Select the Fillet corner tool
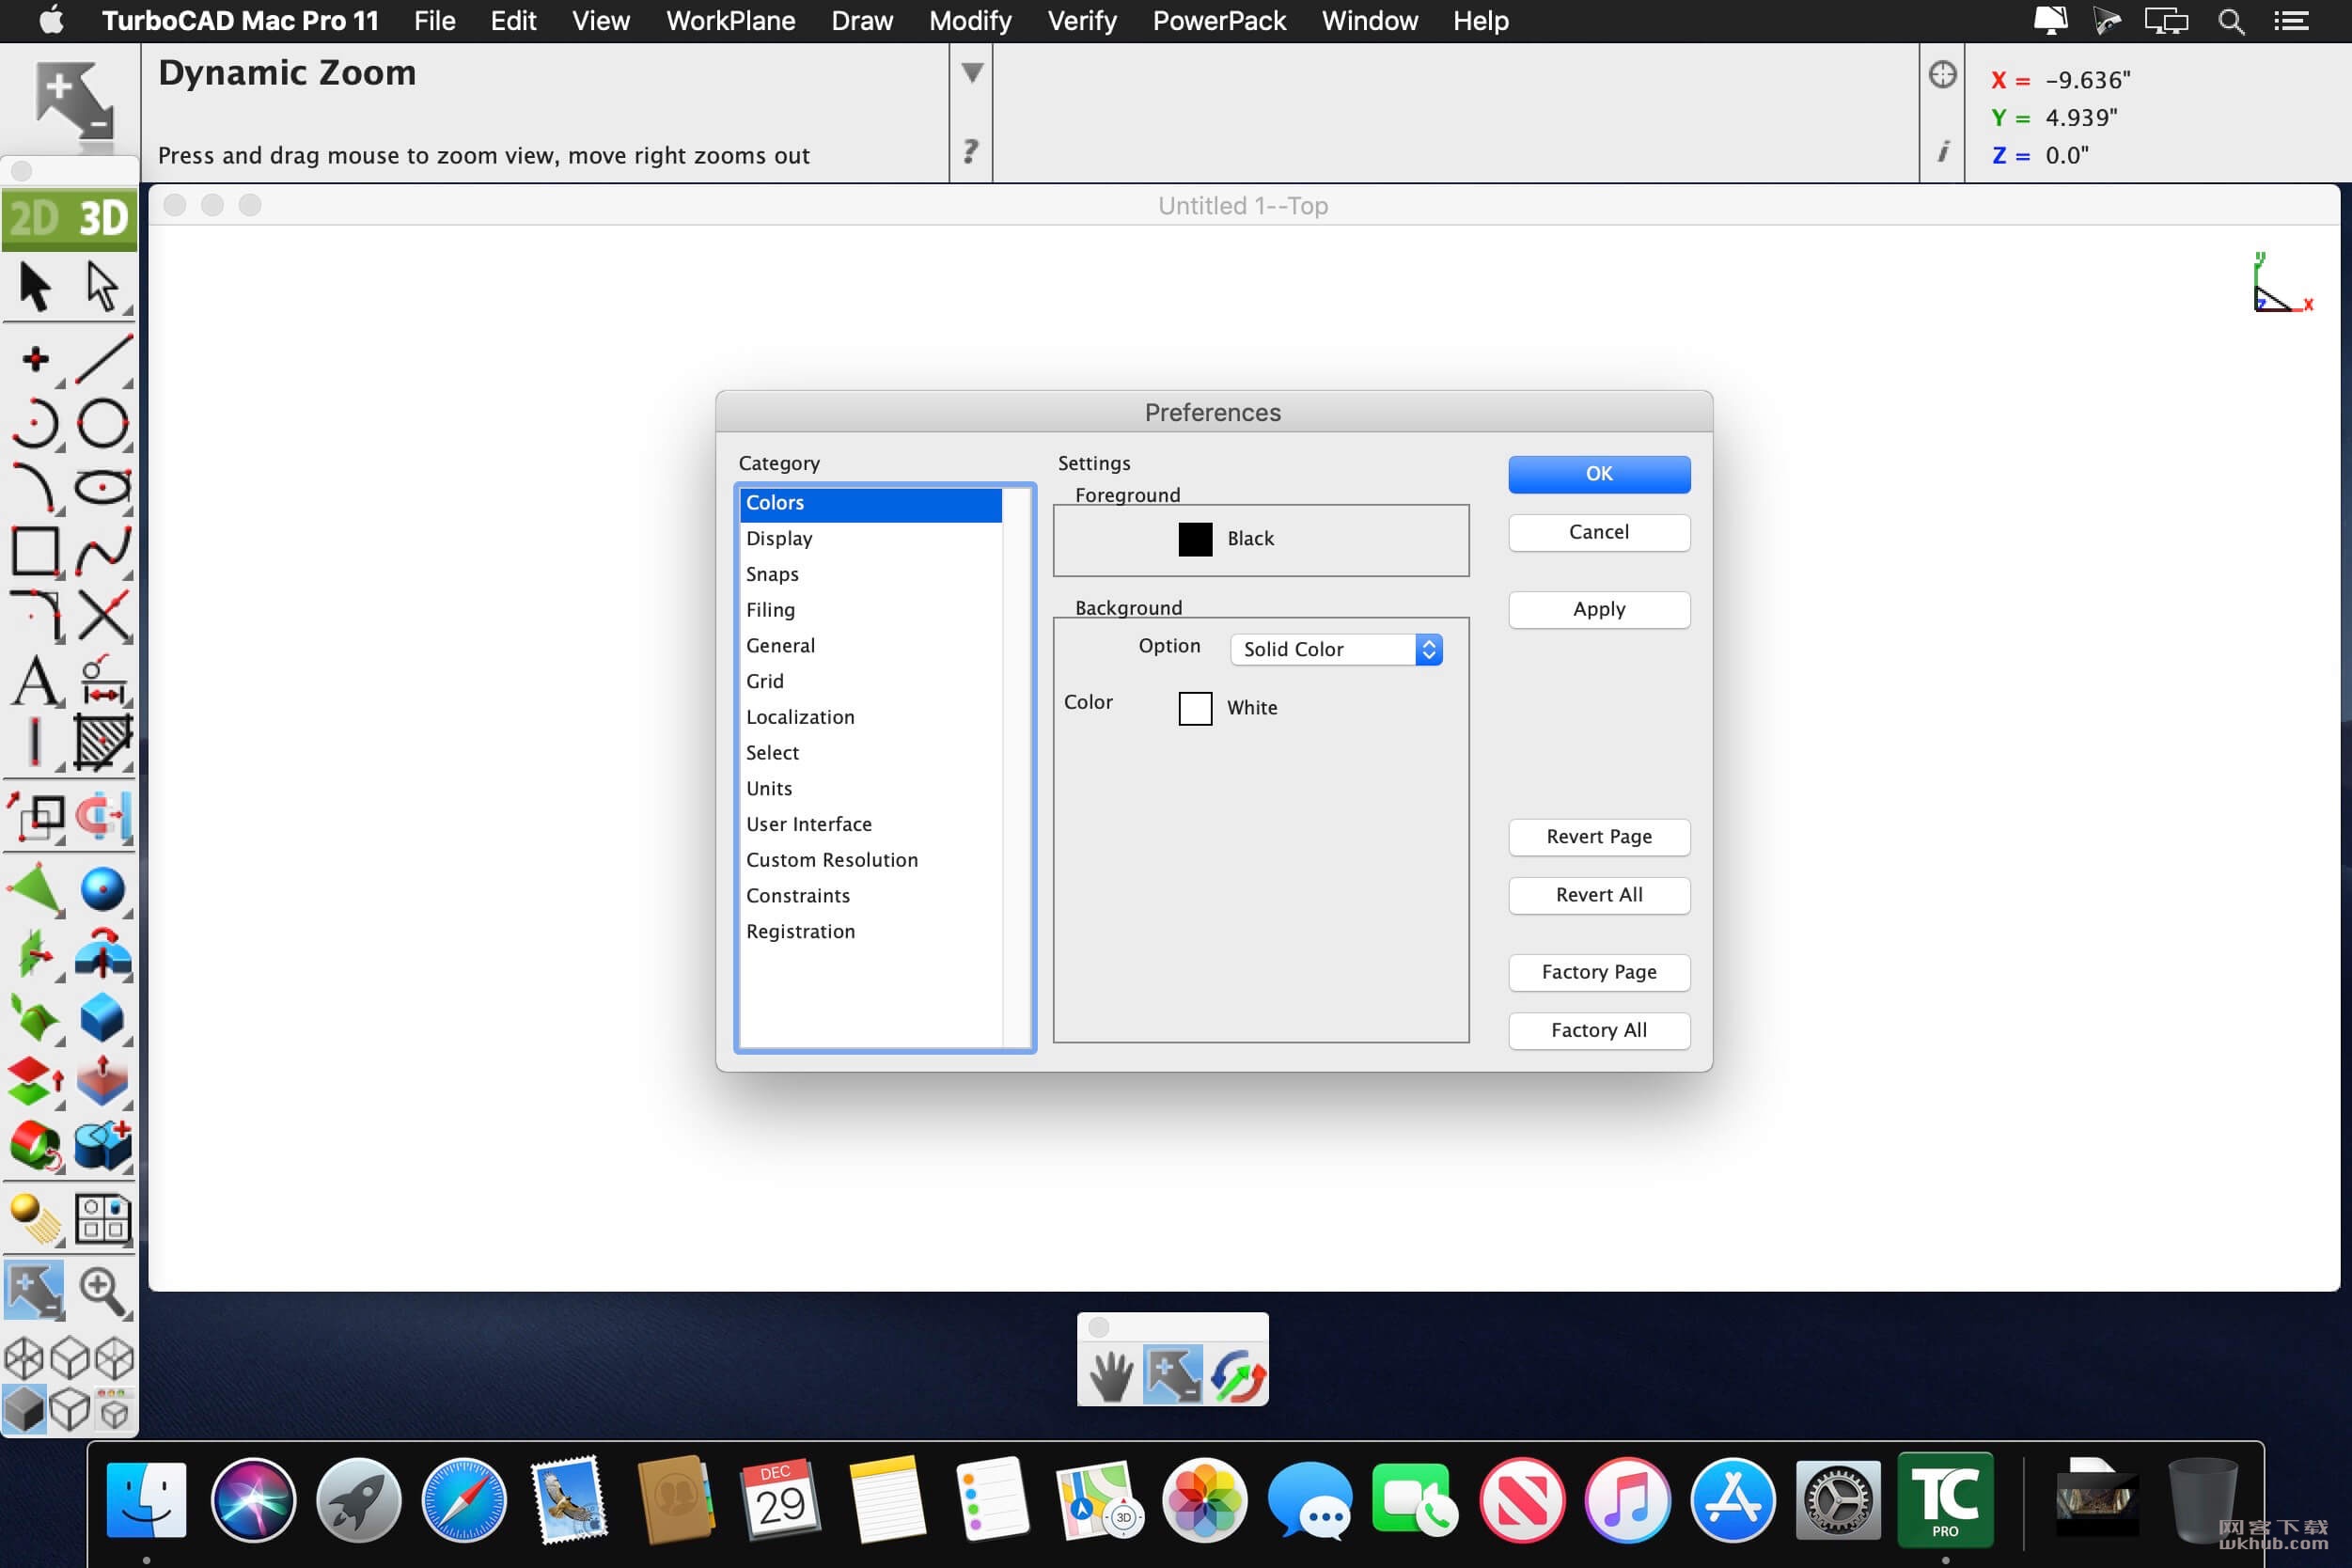The image size is (2352, 1568). 36,615
